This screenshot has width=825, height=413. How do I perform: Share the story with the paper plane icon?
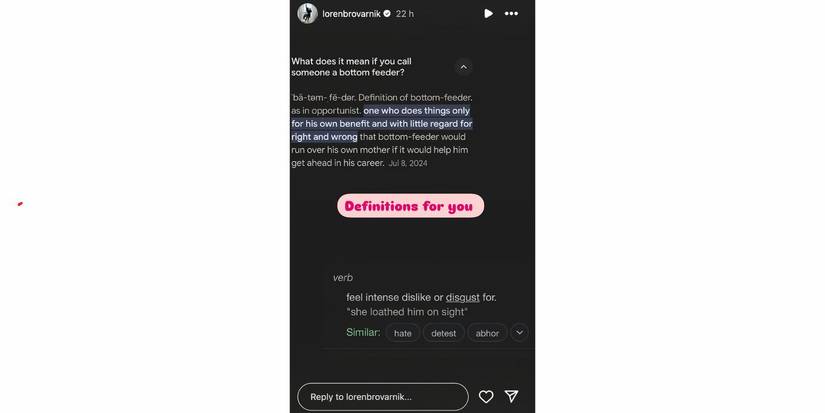(511, 397)
